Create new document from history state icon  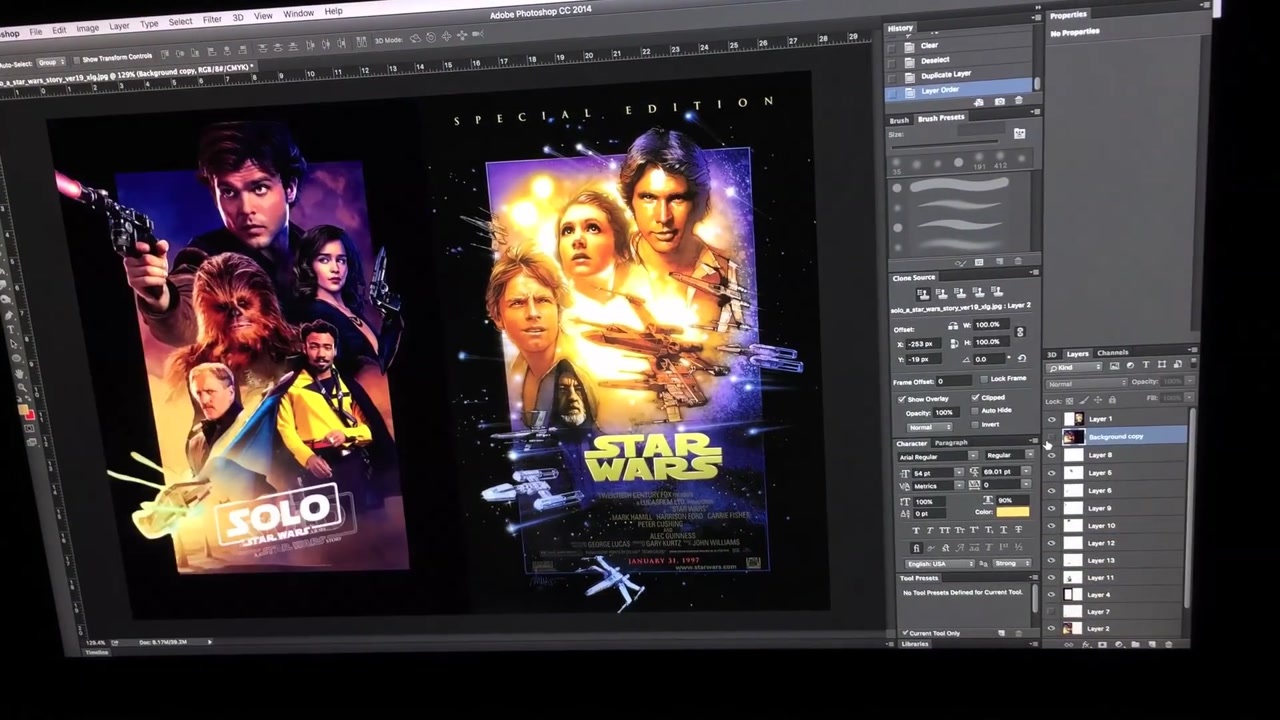coord(979,102)
